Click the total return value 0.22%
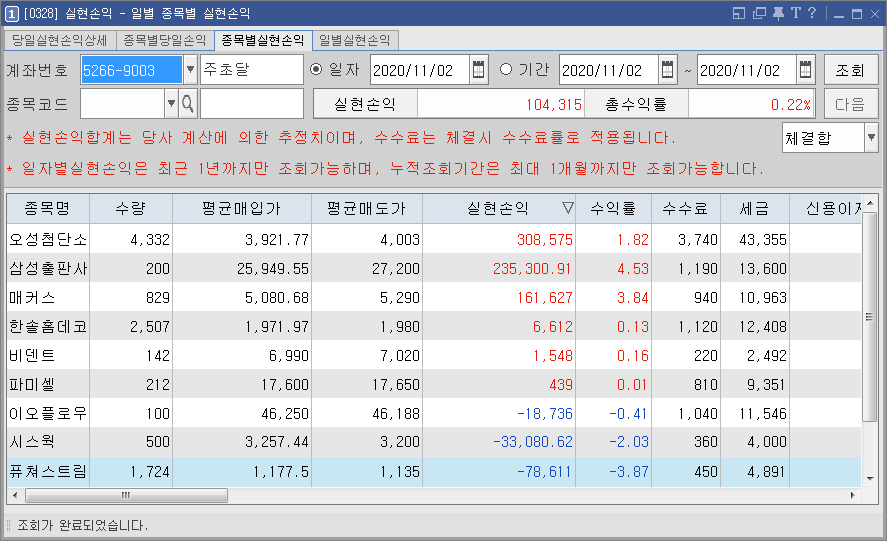Viewport: 887px width, 541px height. (751, 104)
